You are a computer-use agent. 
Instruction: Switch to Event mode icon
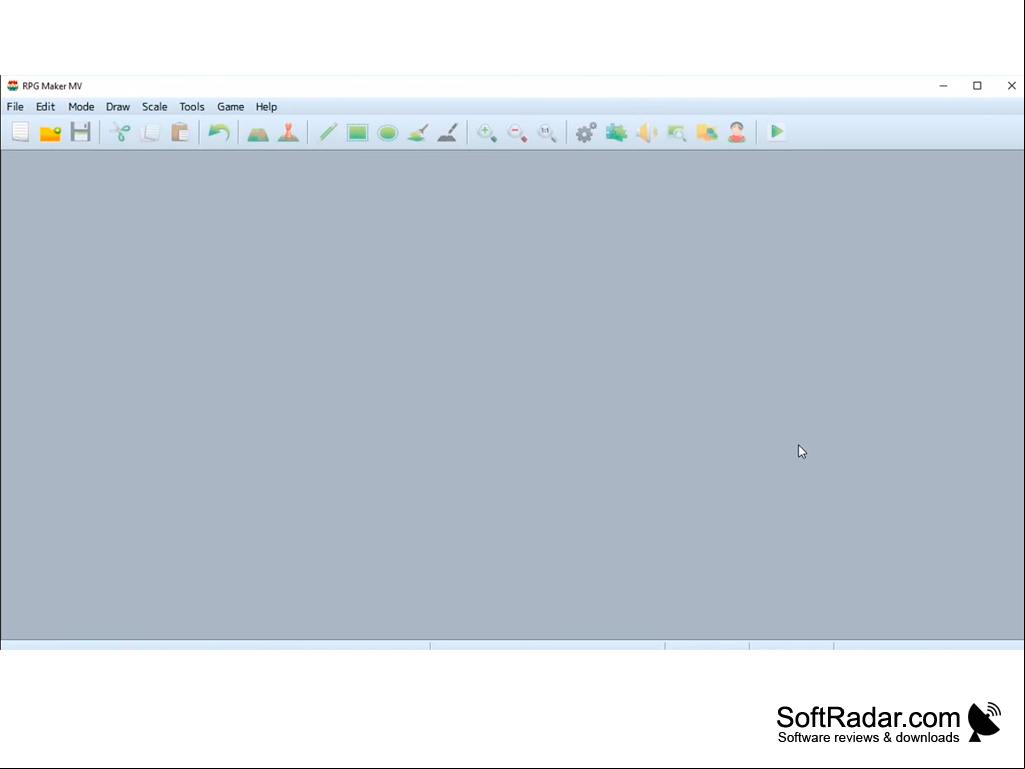[288, 132]
